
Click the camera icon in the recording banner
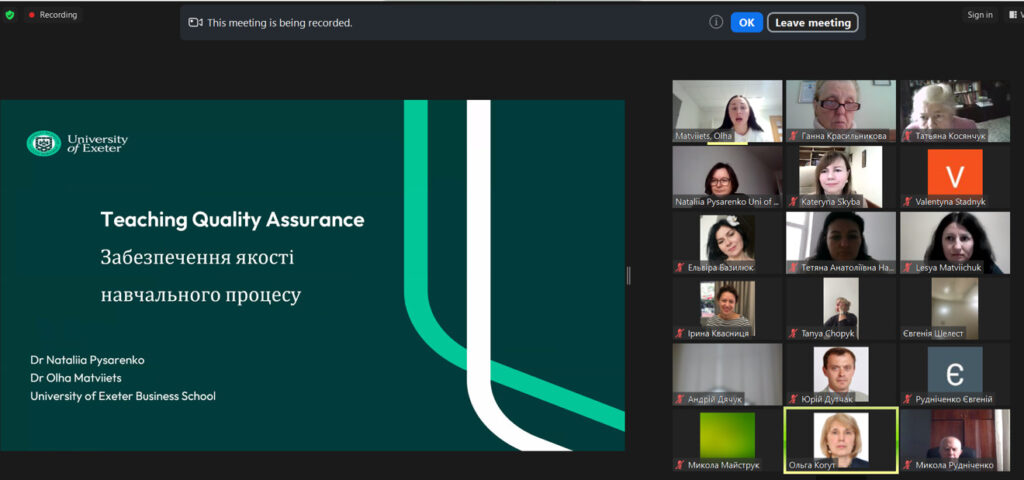coord(196,22)
